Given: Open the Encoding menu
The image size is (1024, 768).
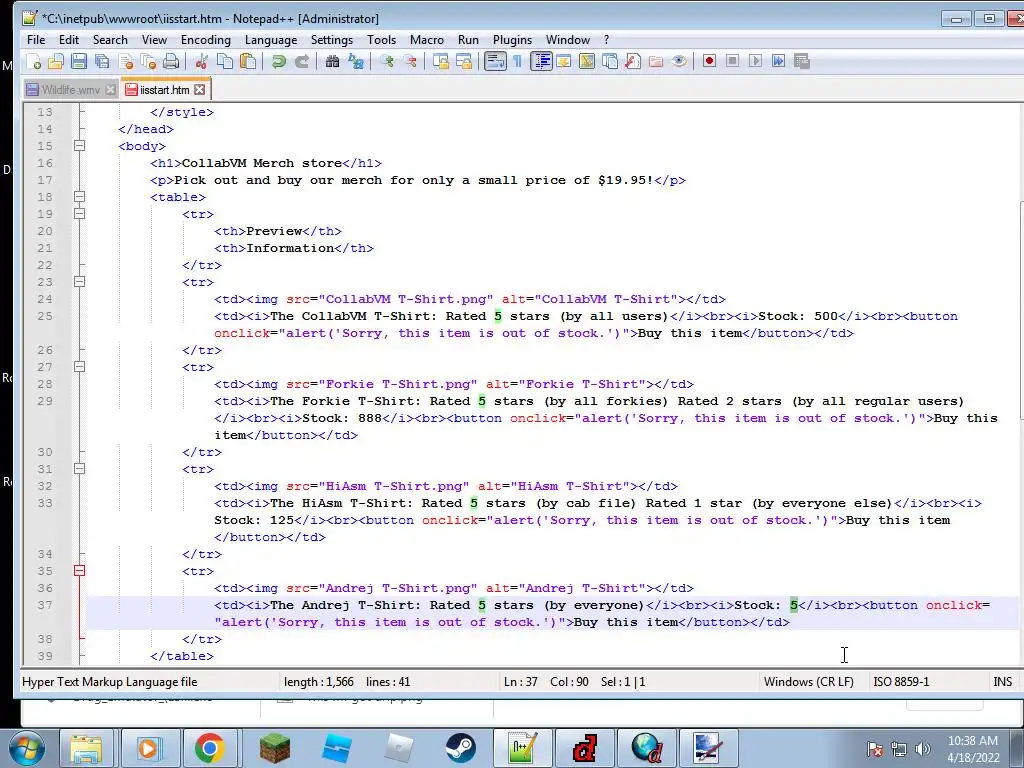Looking at the screenshot, I should pyautogui.click(x=206, y=40).
